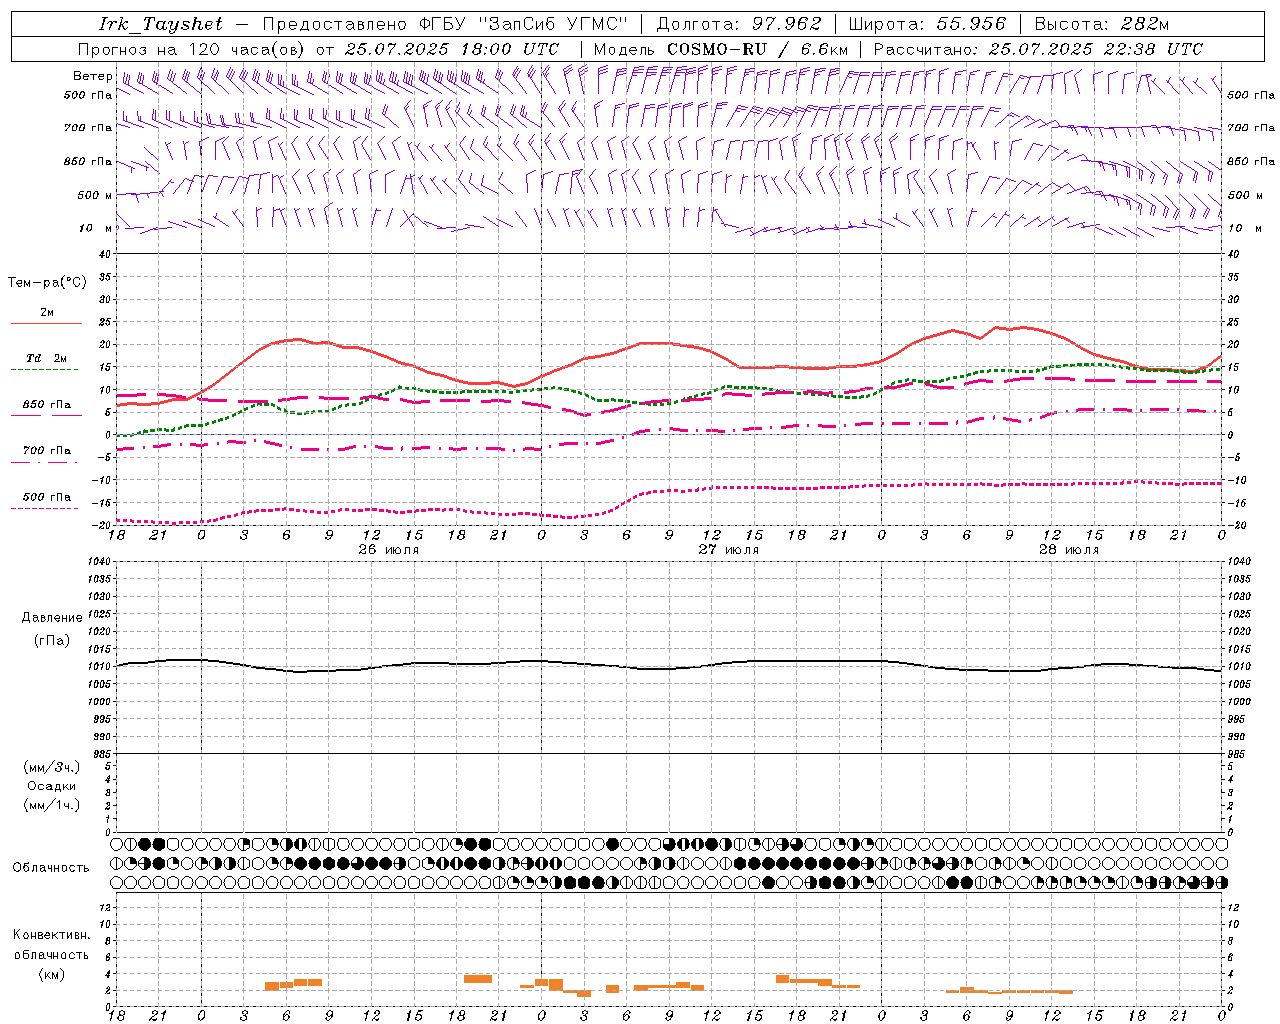Image resolution: width=1280 pixels, height=1024 pixels.
Task: Click the "Рассчитано: 25.07.2025 22:38 UTC" timestamp
Action: coord(1038,49)
